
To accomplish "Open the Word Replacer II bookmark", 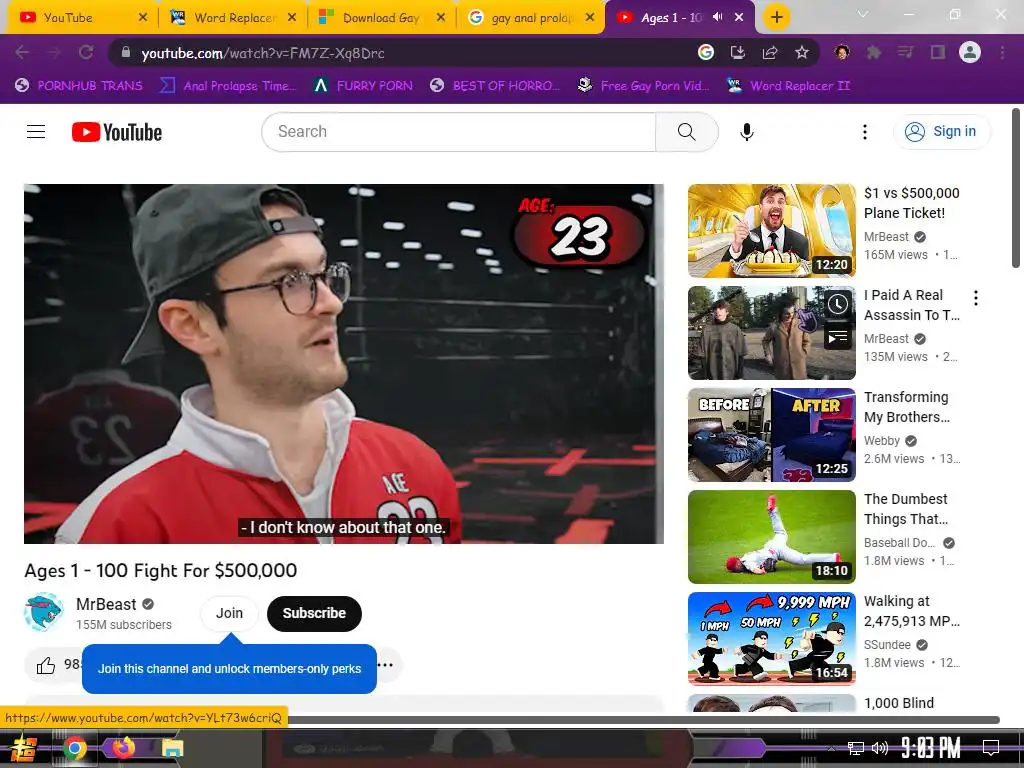I will [789, 86].
